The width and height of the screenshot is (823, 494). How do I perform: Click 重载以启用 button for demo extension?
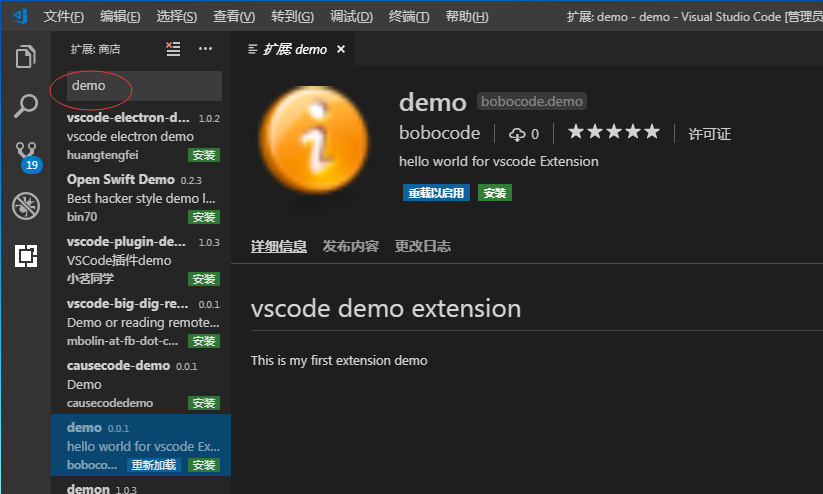436,193
